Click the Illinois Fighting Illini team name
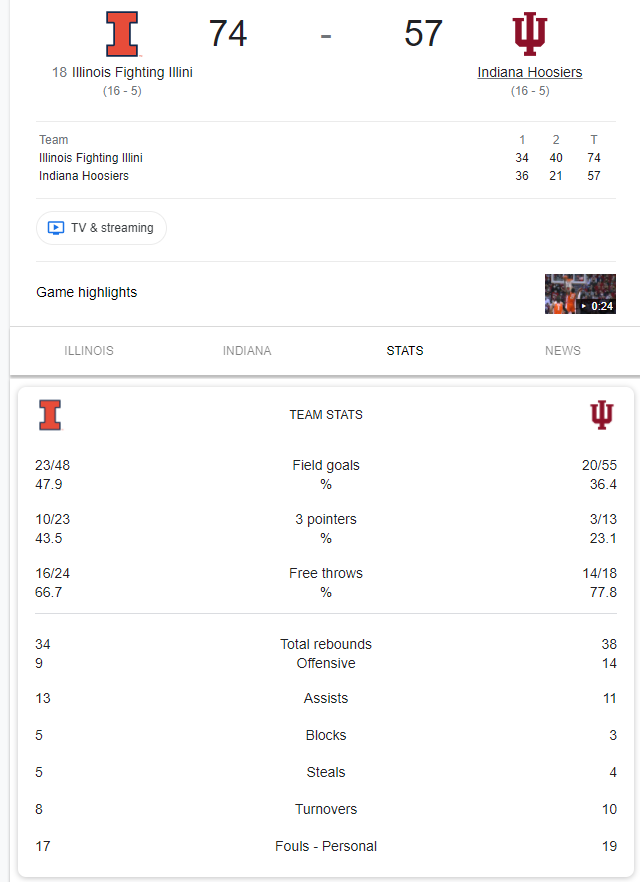Viewport: 640px width, 882px height. pos(132,72)
